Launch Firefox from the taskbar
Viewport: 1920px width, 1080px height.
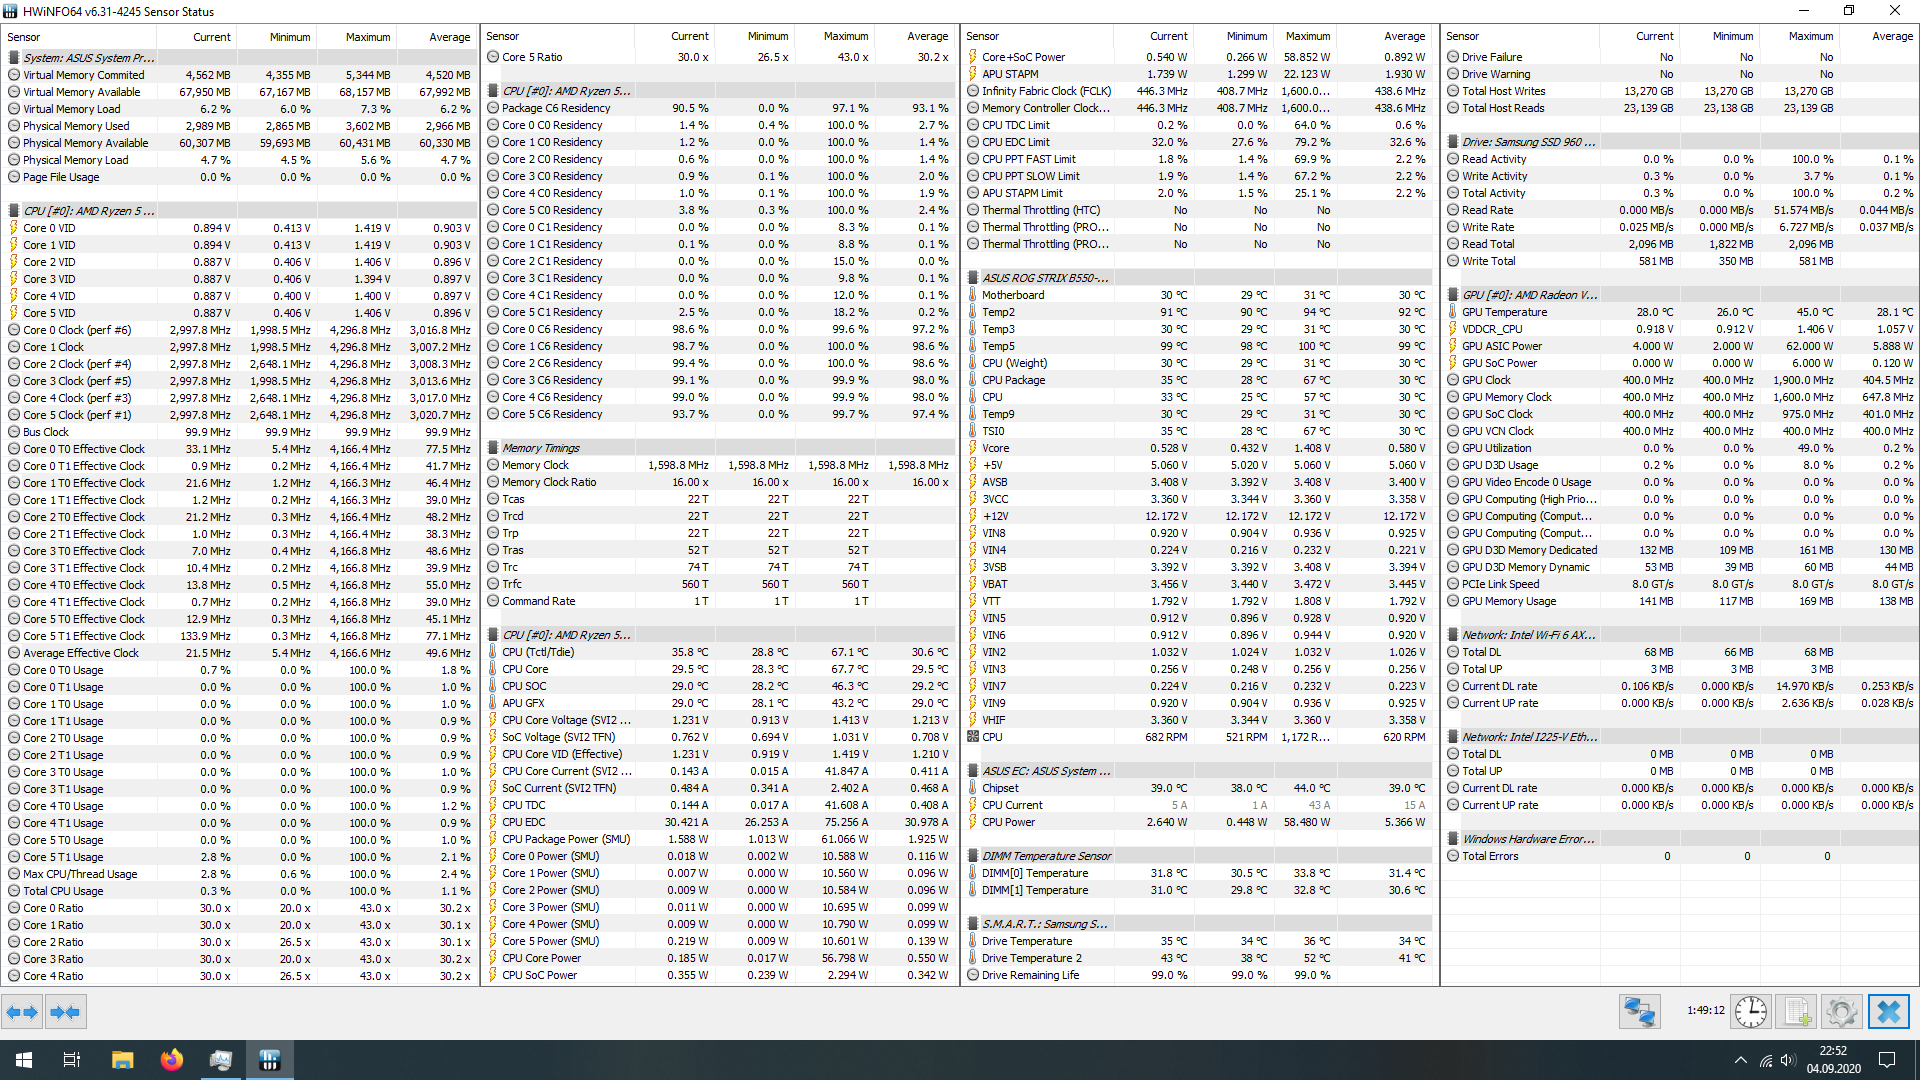pyautogui.click(x=171, y=1059)
